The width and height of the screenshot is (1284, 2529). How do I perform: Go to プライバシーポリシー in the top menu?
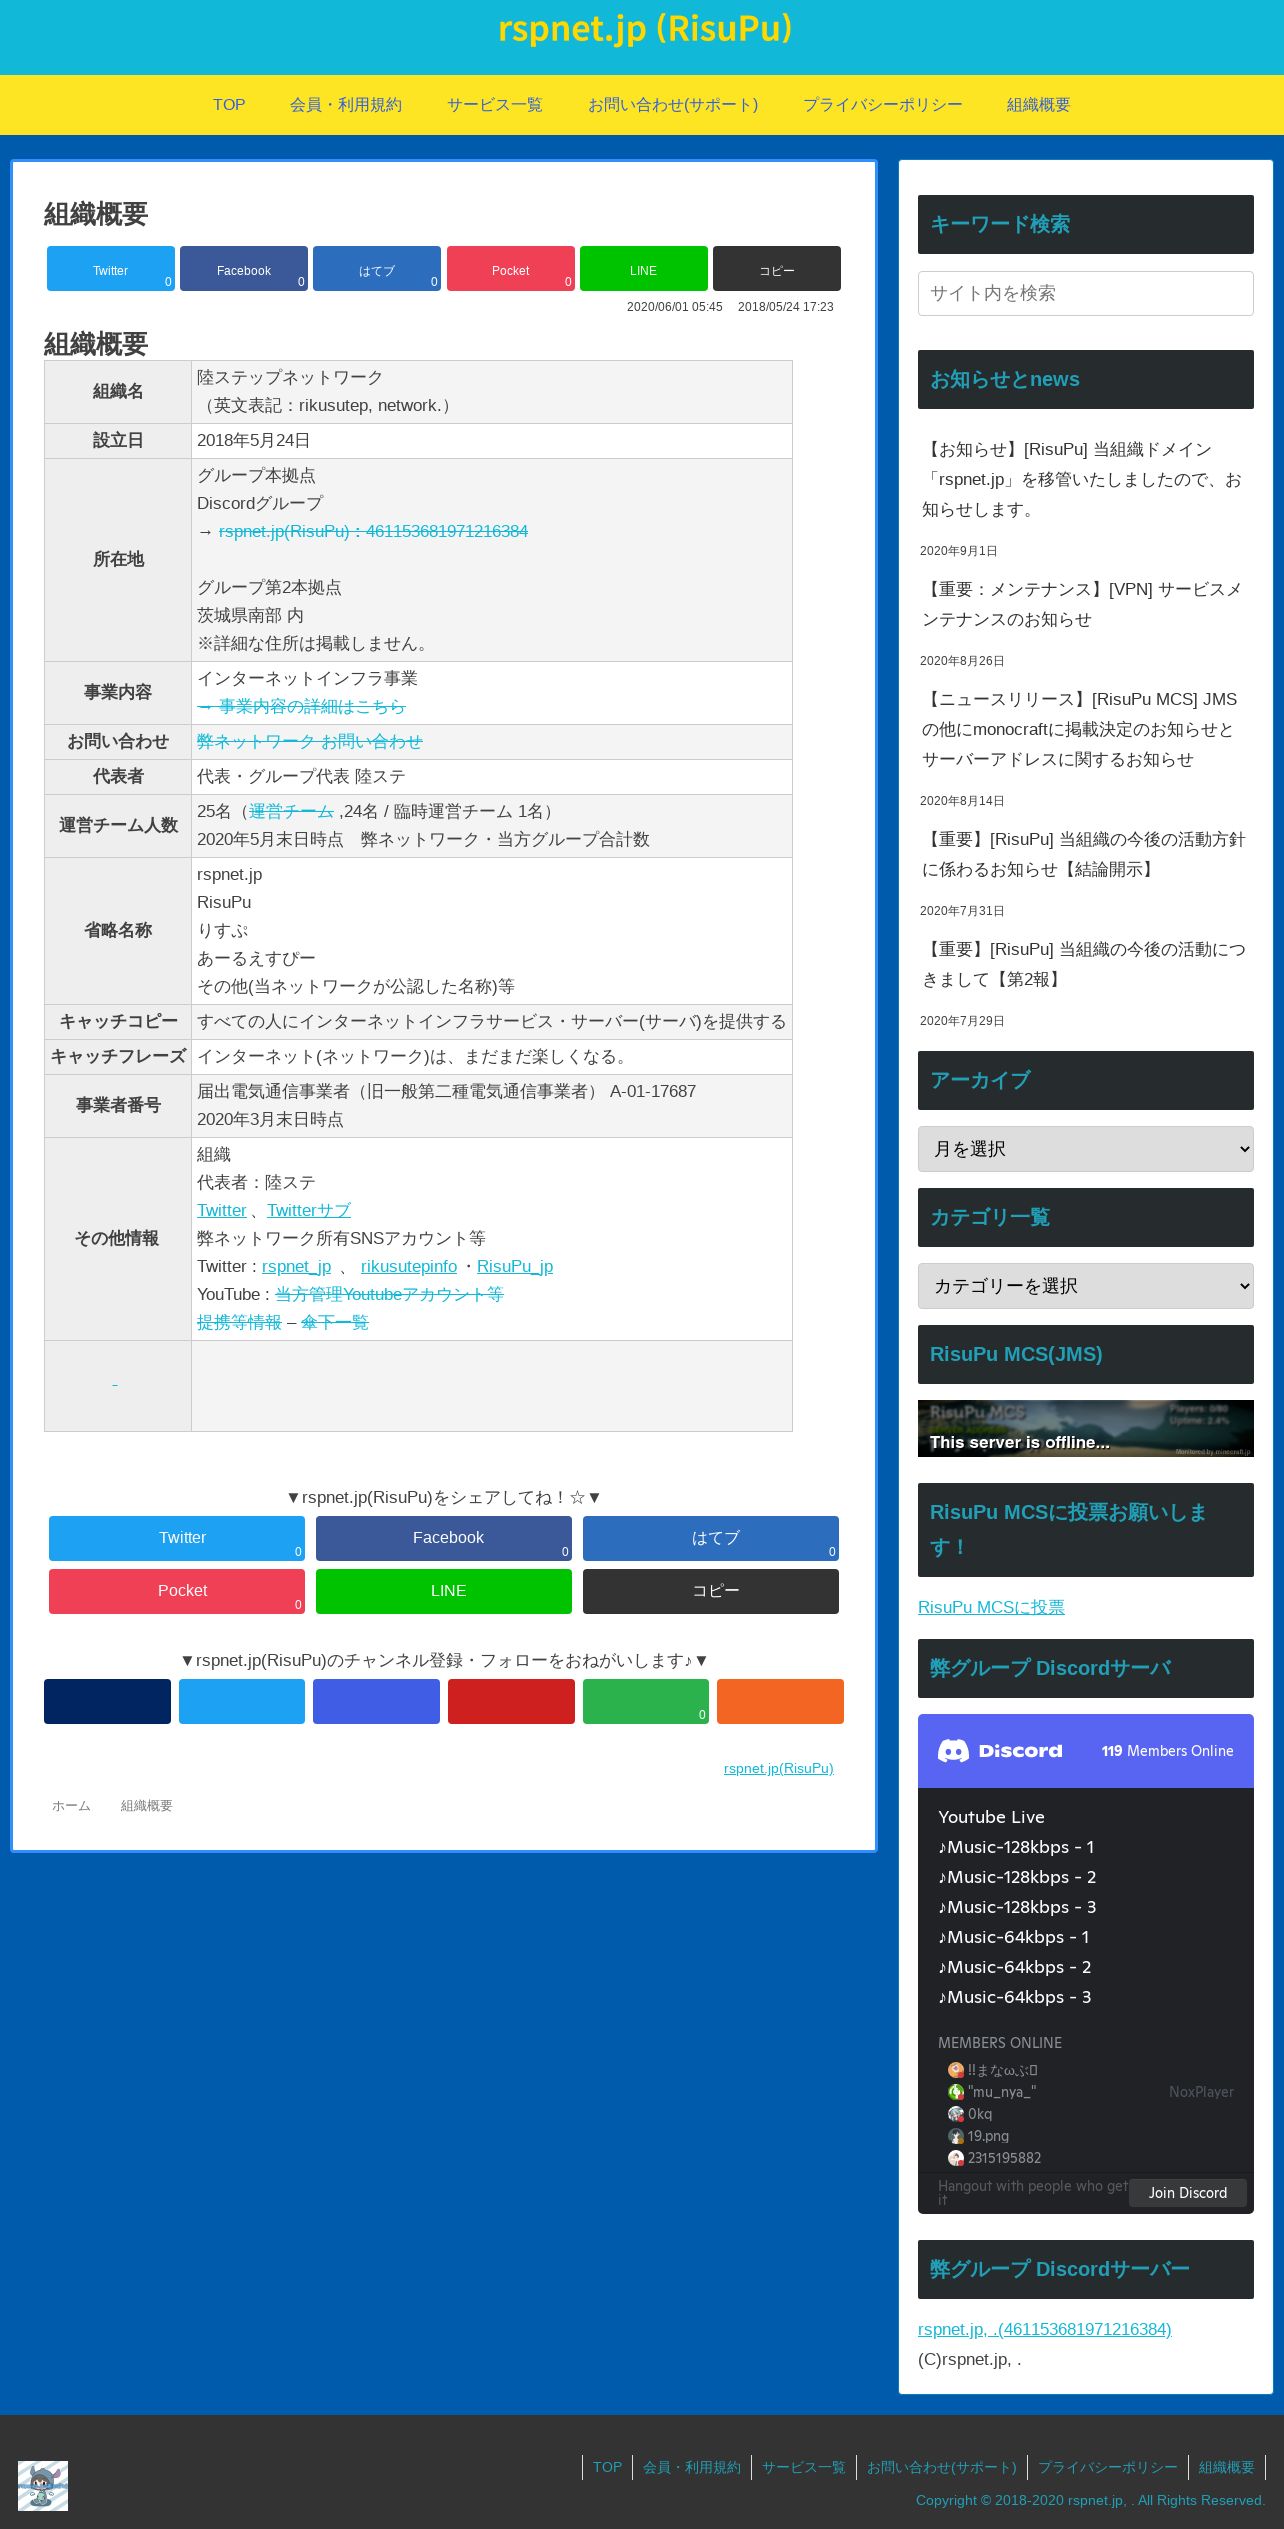[x=883, y=105]
